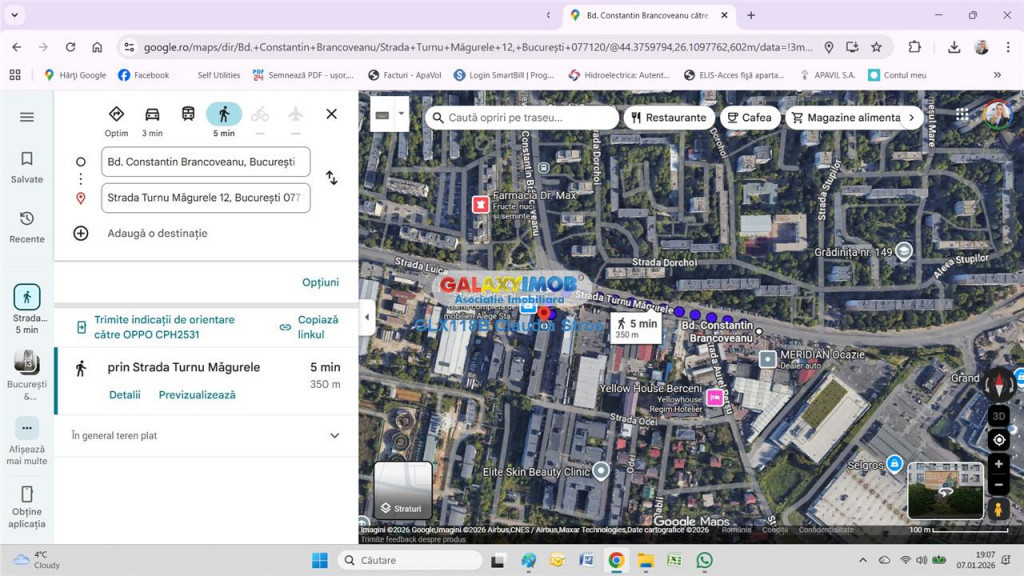Toggle 3D view on the map
This screenshot has width=1024, height=576.
click(998, 416)
